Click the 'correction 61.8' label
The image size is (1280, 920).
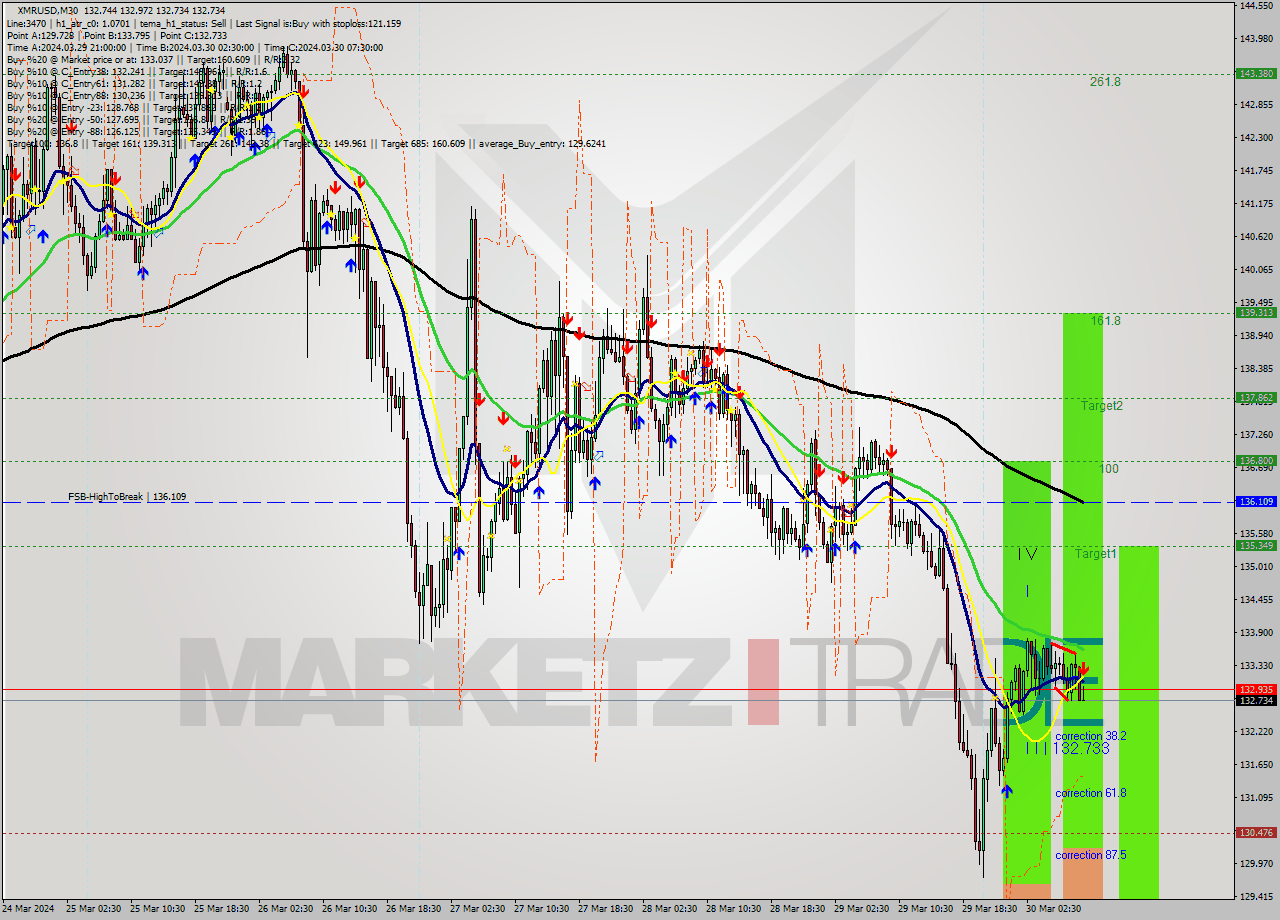click(1091, 793)
